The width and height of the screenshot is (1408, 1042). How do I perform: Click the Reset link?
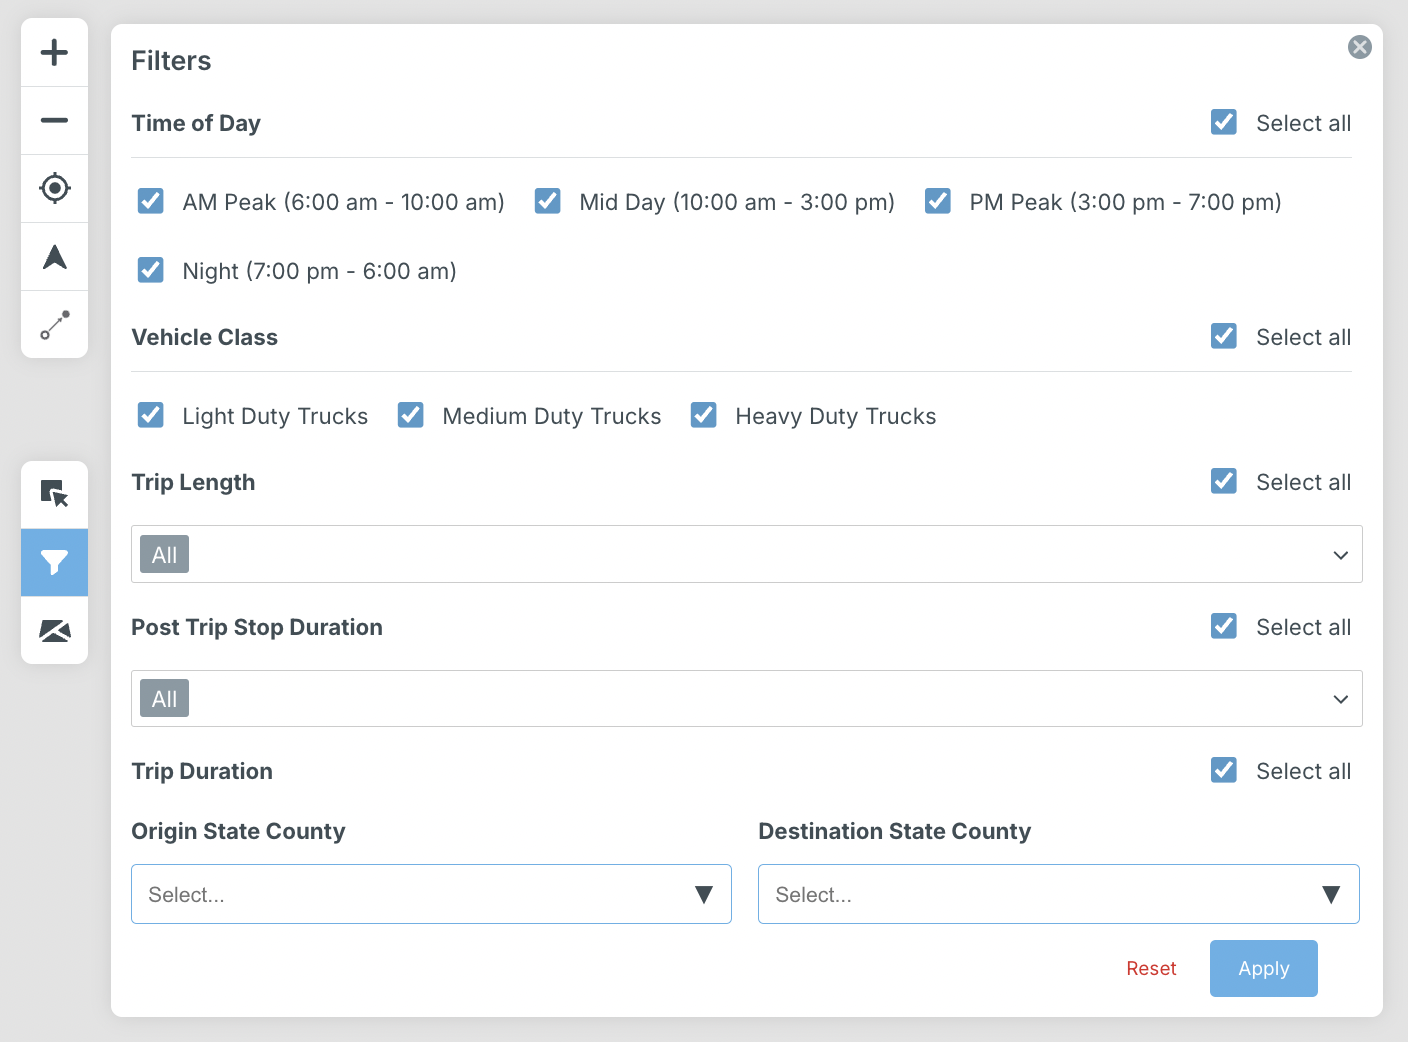coord(1151,968)
